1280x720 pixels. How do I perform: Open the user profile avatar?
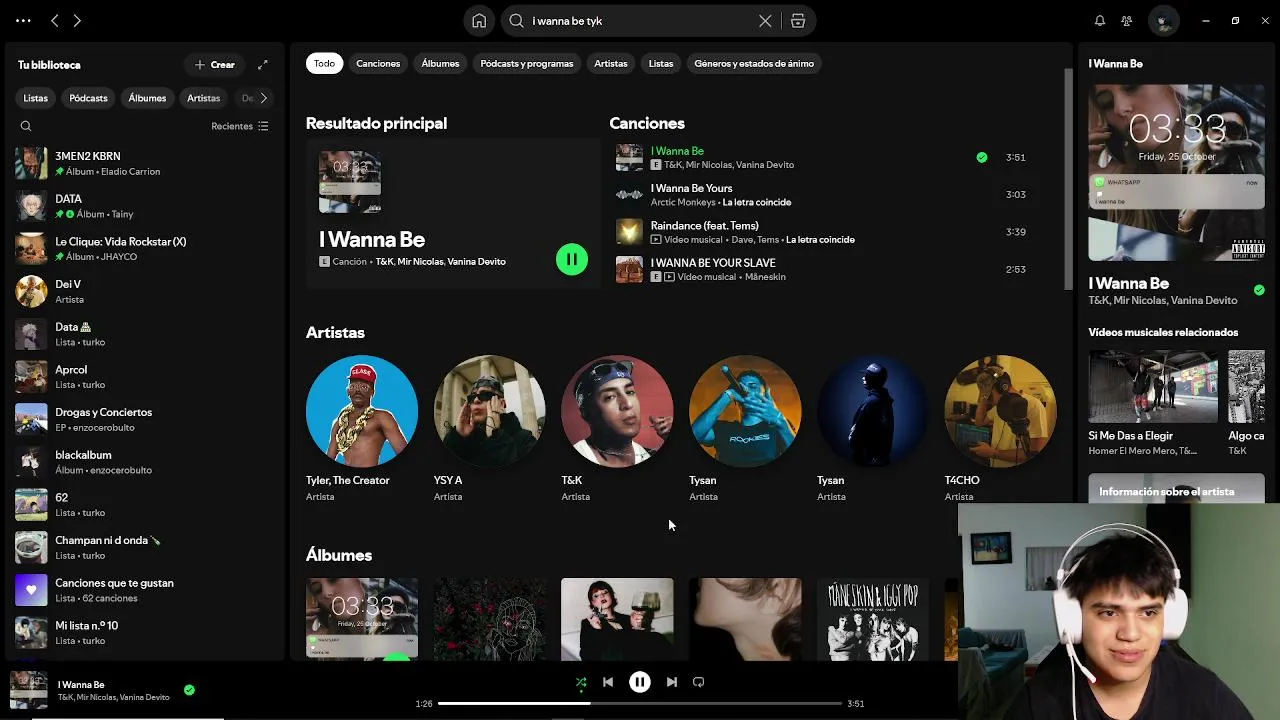click(1163, 21)
